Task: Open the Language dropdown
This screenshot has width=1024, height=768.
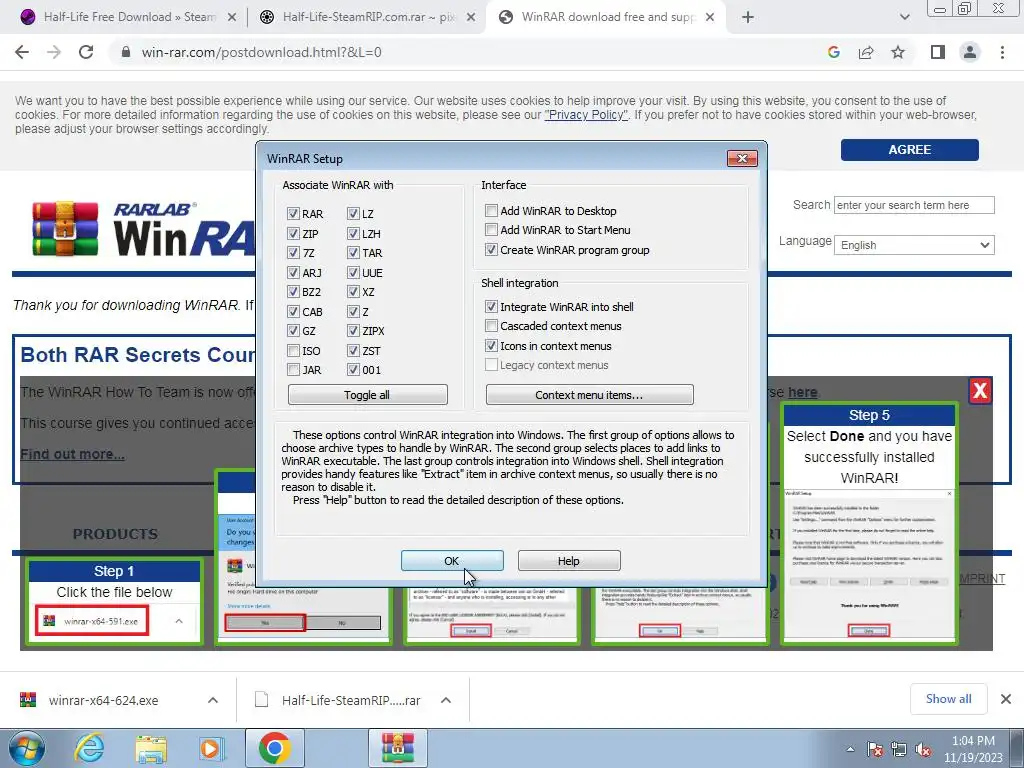Action: (x=914, y=245)
